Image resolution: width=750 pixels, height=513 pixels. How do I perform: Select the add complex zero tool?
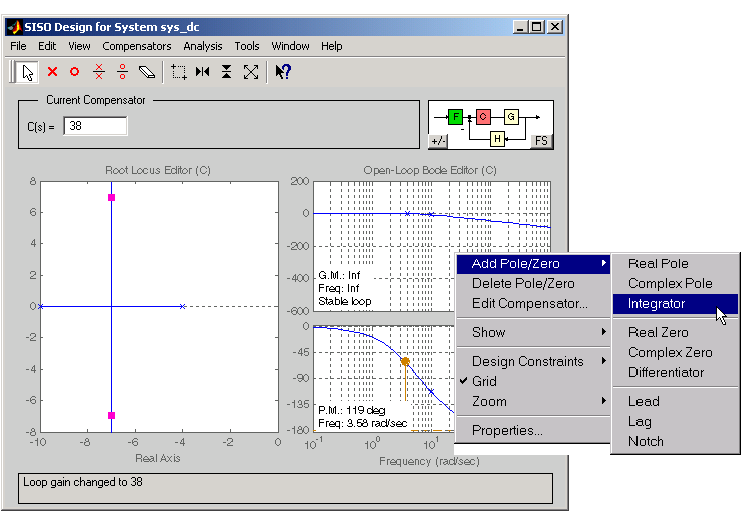pos(122,72)
